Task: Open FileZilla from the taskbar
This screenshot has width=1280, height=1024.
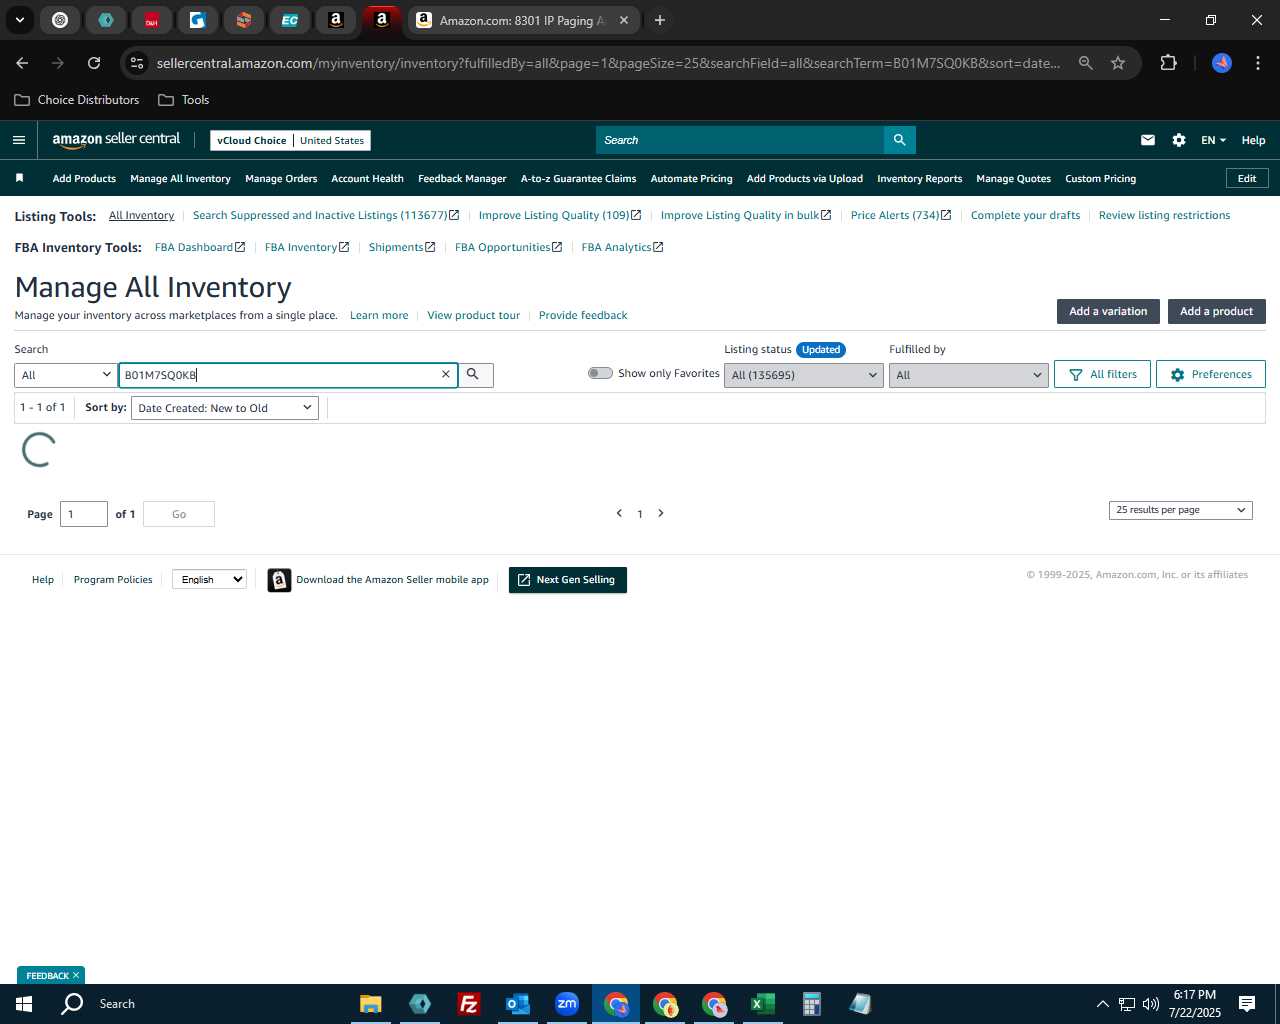Action: [468, 1004]
